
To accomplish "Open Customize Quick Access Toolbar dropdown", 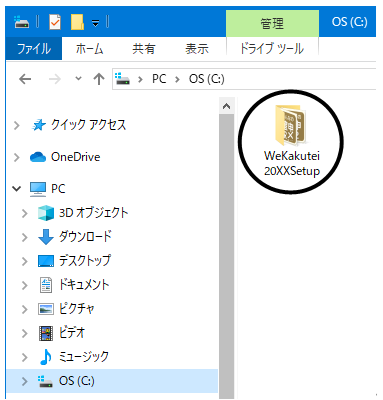I will pos(95,23).
